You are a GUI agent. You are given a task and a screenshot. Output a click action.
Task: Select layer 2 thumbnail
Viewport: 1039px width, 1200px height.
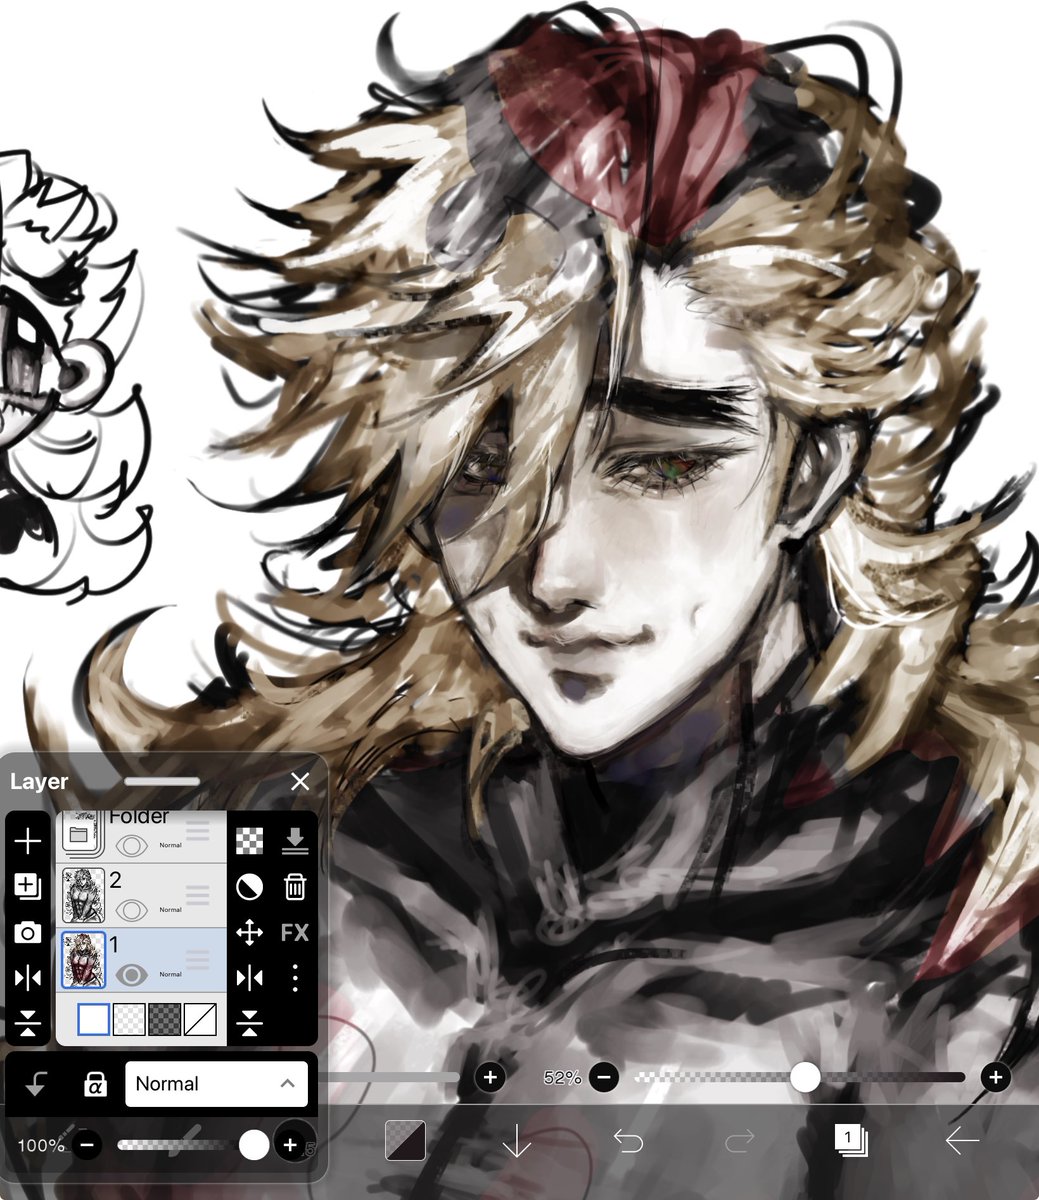point(83,895)
